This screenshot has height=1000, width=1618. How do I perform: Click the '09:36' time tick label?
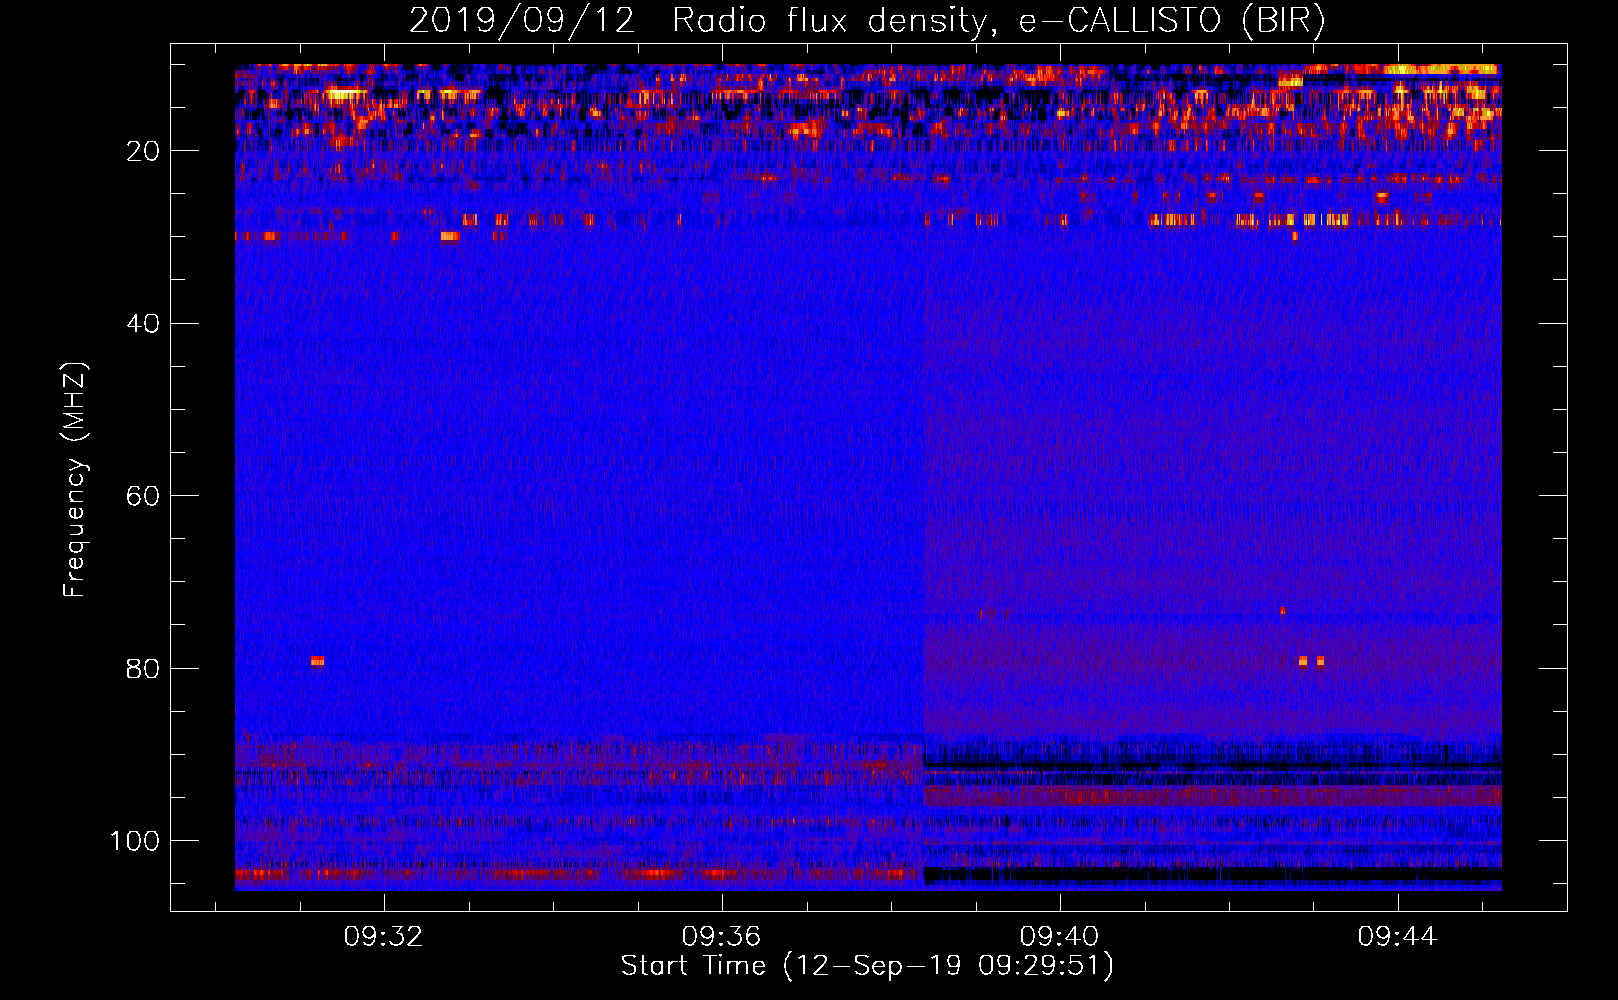click(722, 937)
